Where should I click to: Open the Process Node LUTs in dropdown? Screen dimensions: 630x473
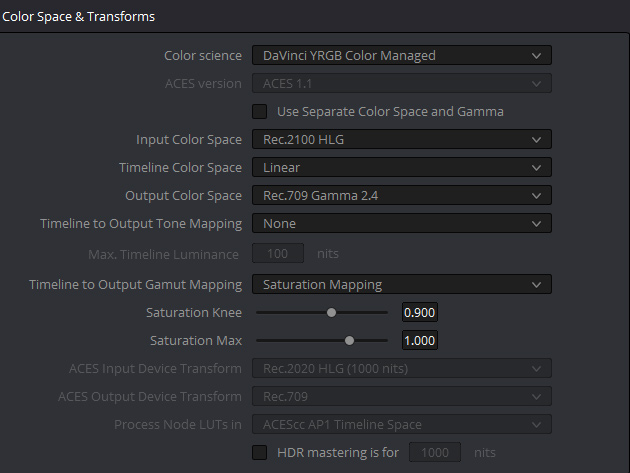click(402, 424)
